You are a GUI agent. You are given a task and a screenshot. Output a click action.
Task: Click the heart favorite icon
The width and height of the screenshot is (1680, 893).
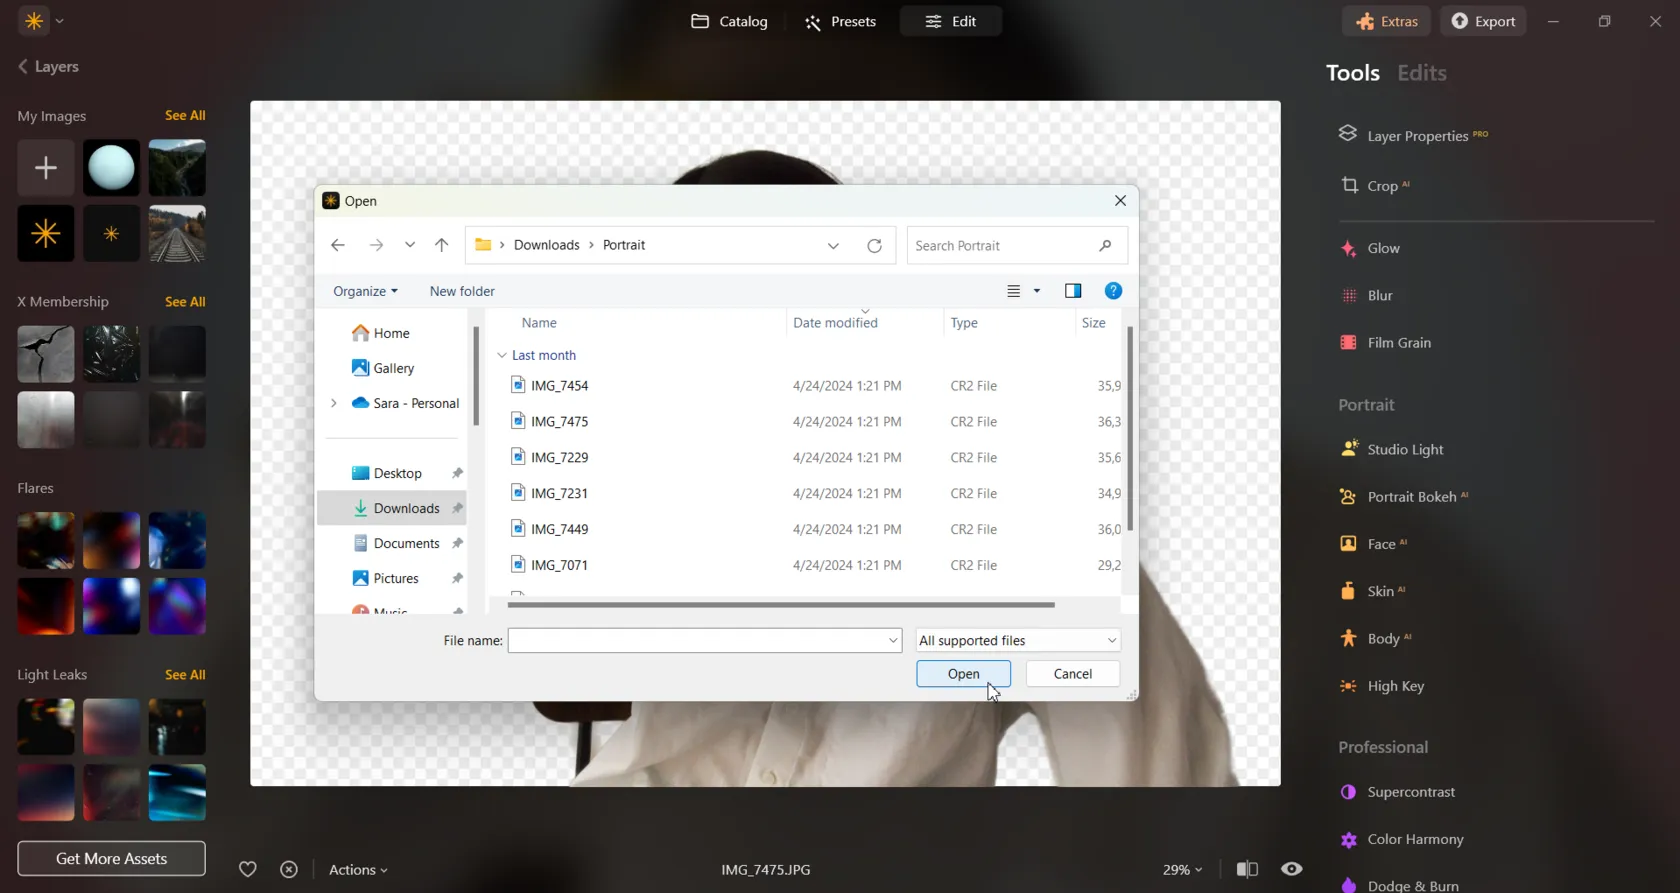click(x=248, y=869)
